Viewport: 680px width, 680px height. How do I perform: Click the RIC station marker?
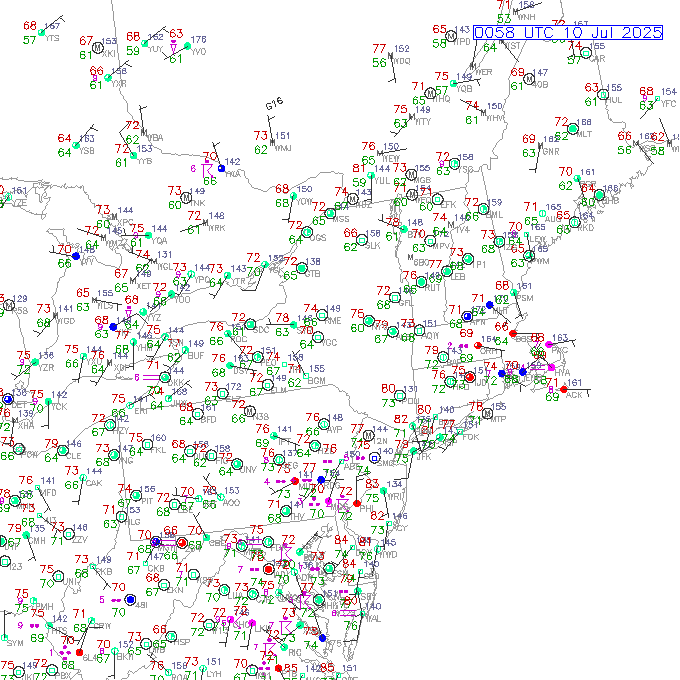coord(284,647)
